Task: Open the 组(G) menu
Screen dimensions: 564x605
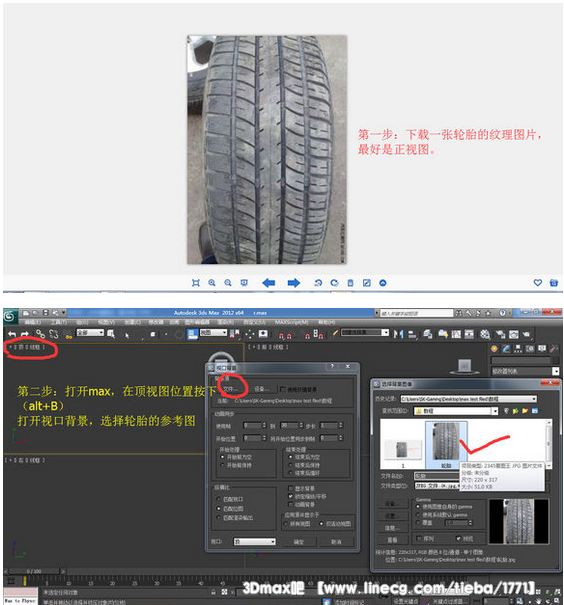Action: pyautogui.click(x=82, y=322)
